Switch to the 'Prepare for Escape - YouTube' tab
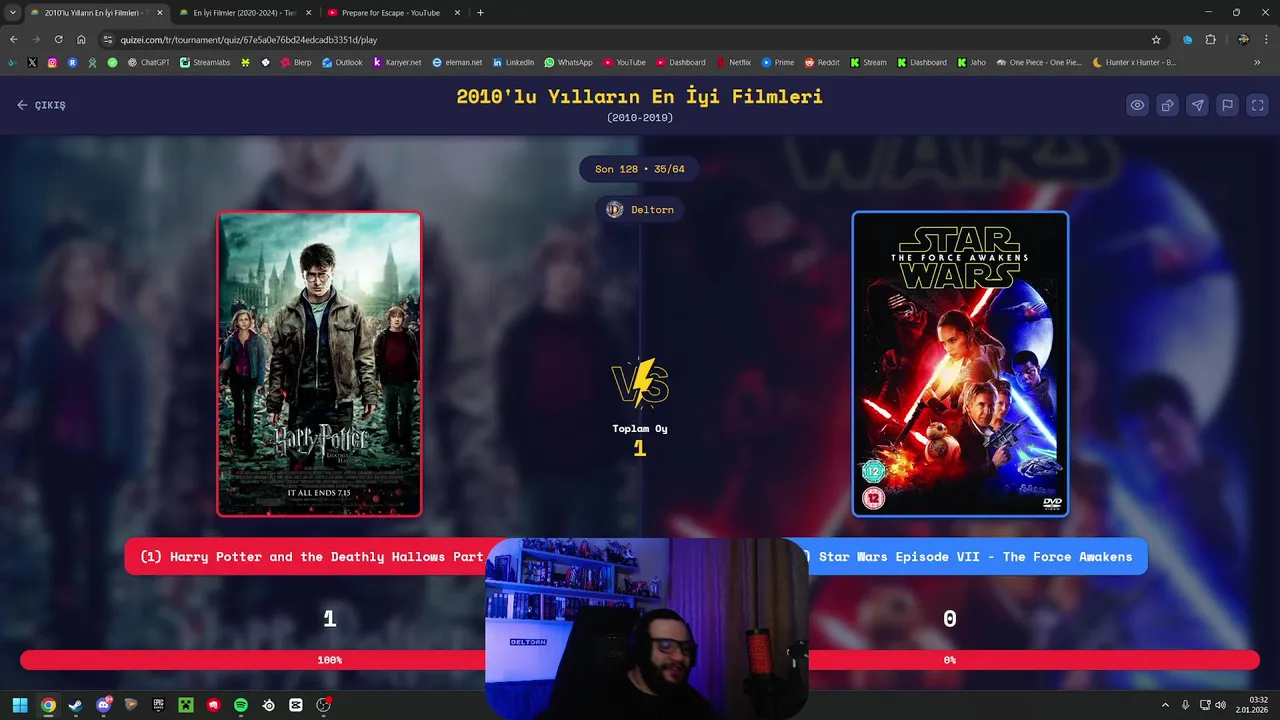This screenshot has width=1280, height=720. pyautogui.click(x=390, y=13)
